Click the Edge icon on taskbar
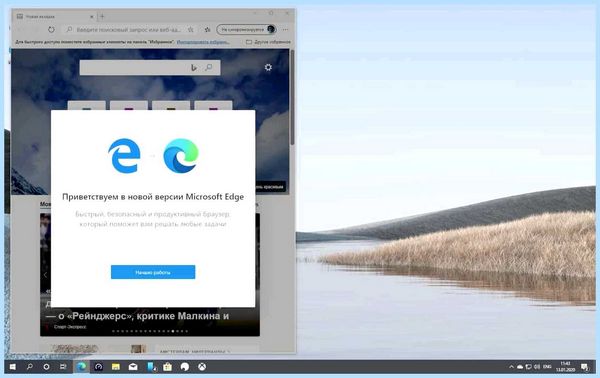Image resolution: width=600 pixels, height=378 pixels. pyautogui.click(x=81, y=367)
